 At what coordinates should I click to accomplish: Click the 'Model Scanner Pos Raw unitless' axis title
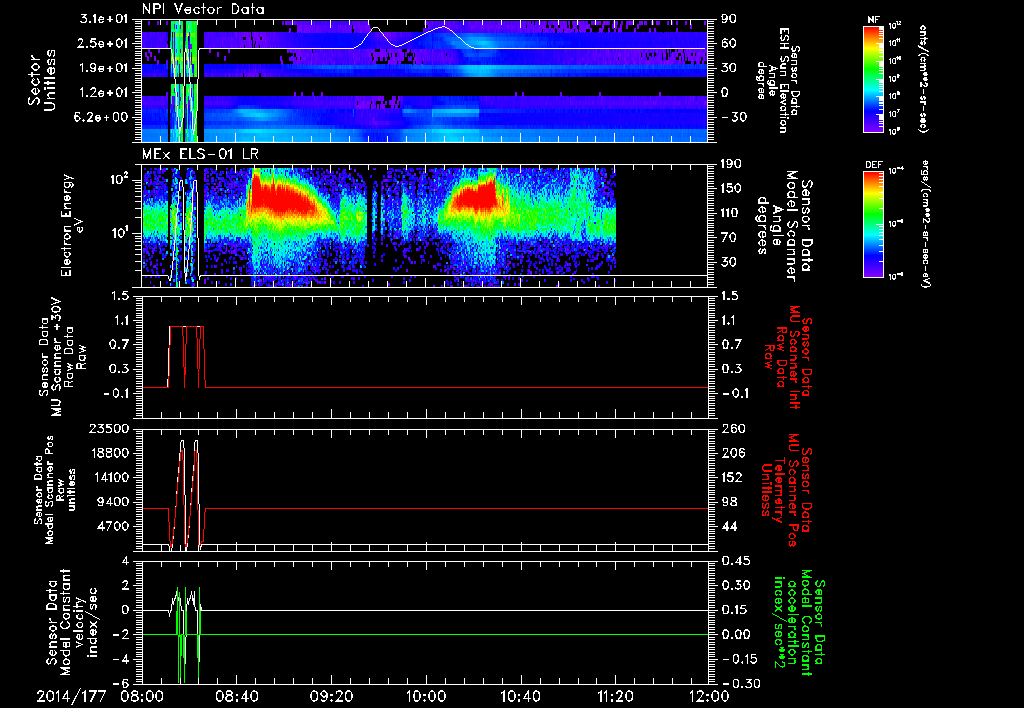54,490
